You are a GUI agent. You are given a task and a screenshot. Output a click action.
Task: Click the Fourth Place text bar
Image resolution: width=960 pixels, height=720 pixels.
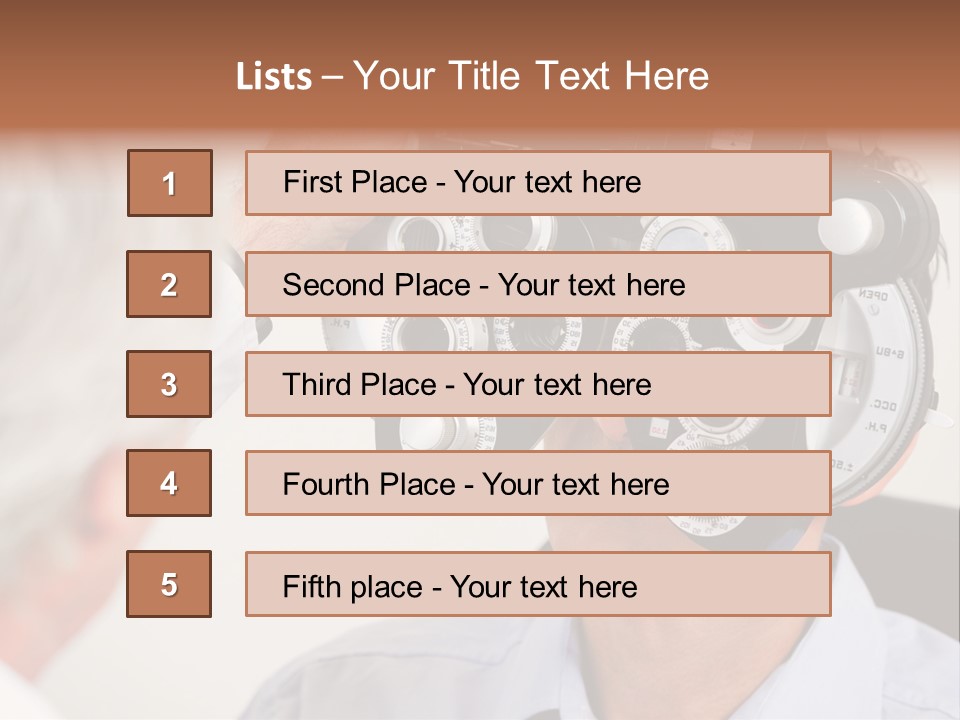point(538,483)
